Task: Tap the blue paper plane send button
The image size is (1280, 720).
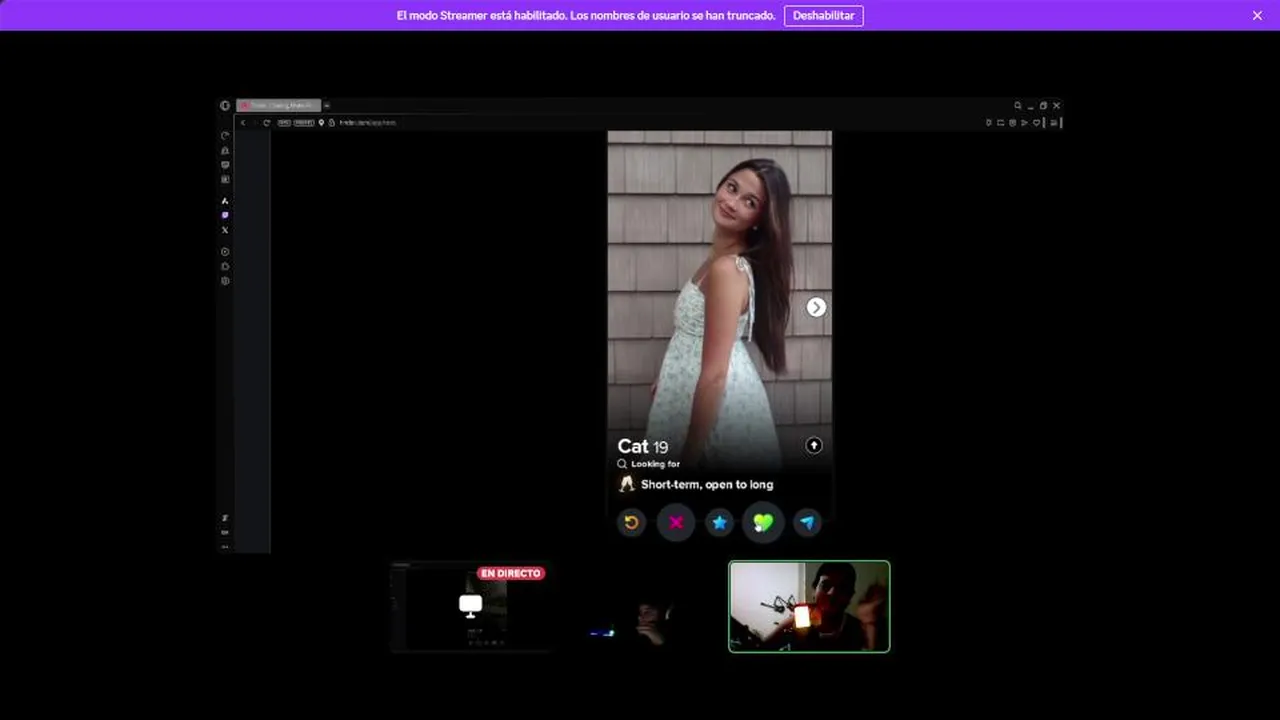Action: [x=807, y=522]
